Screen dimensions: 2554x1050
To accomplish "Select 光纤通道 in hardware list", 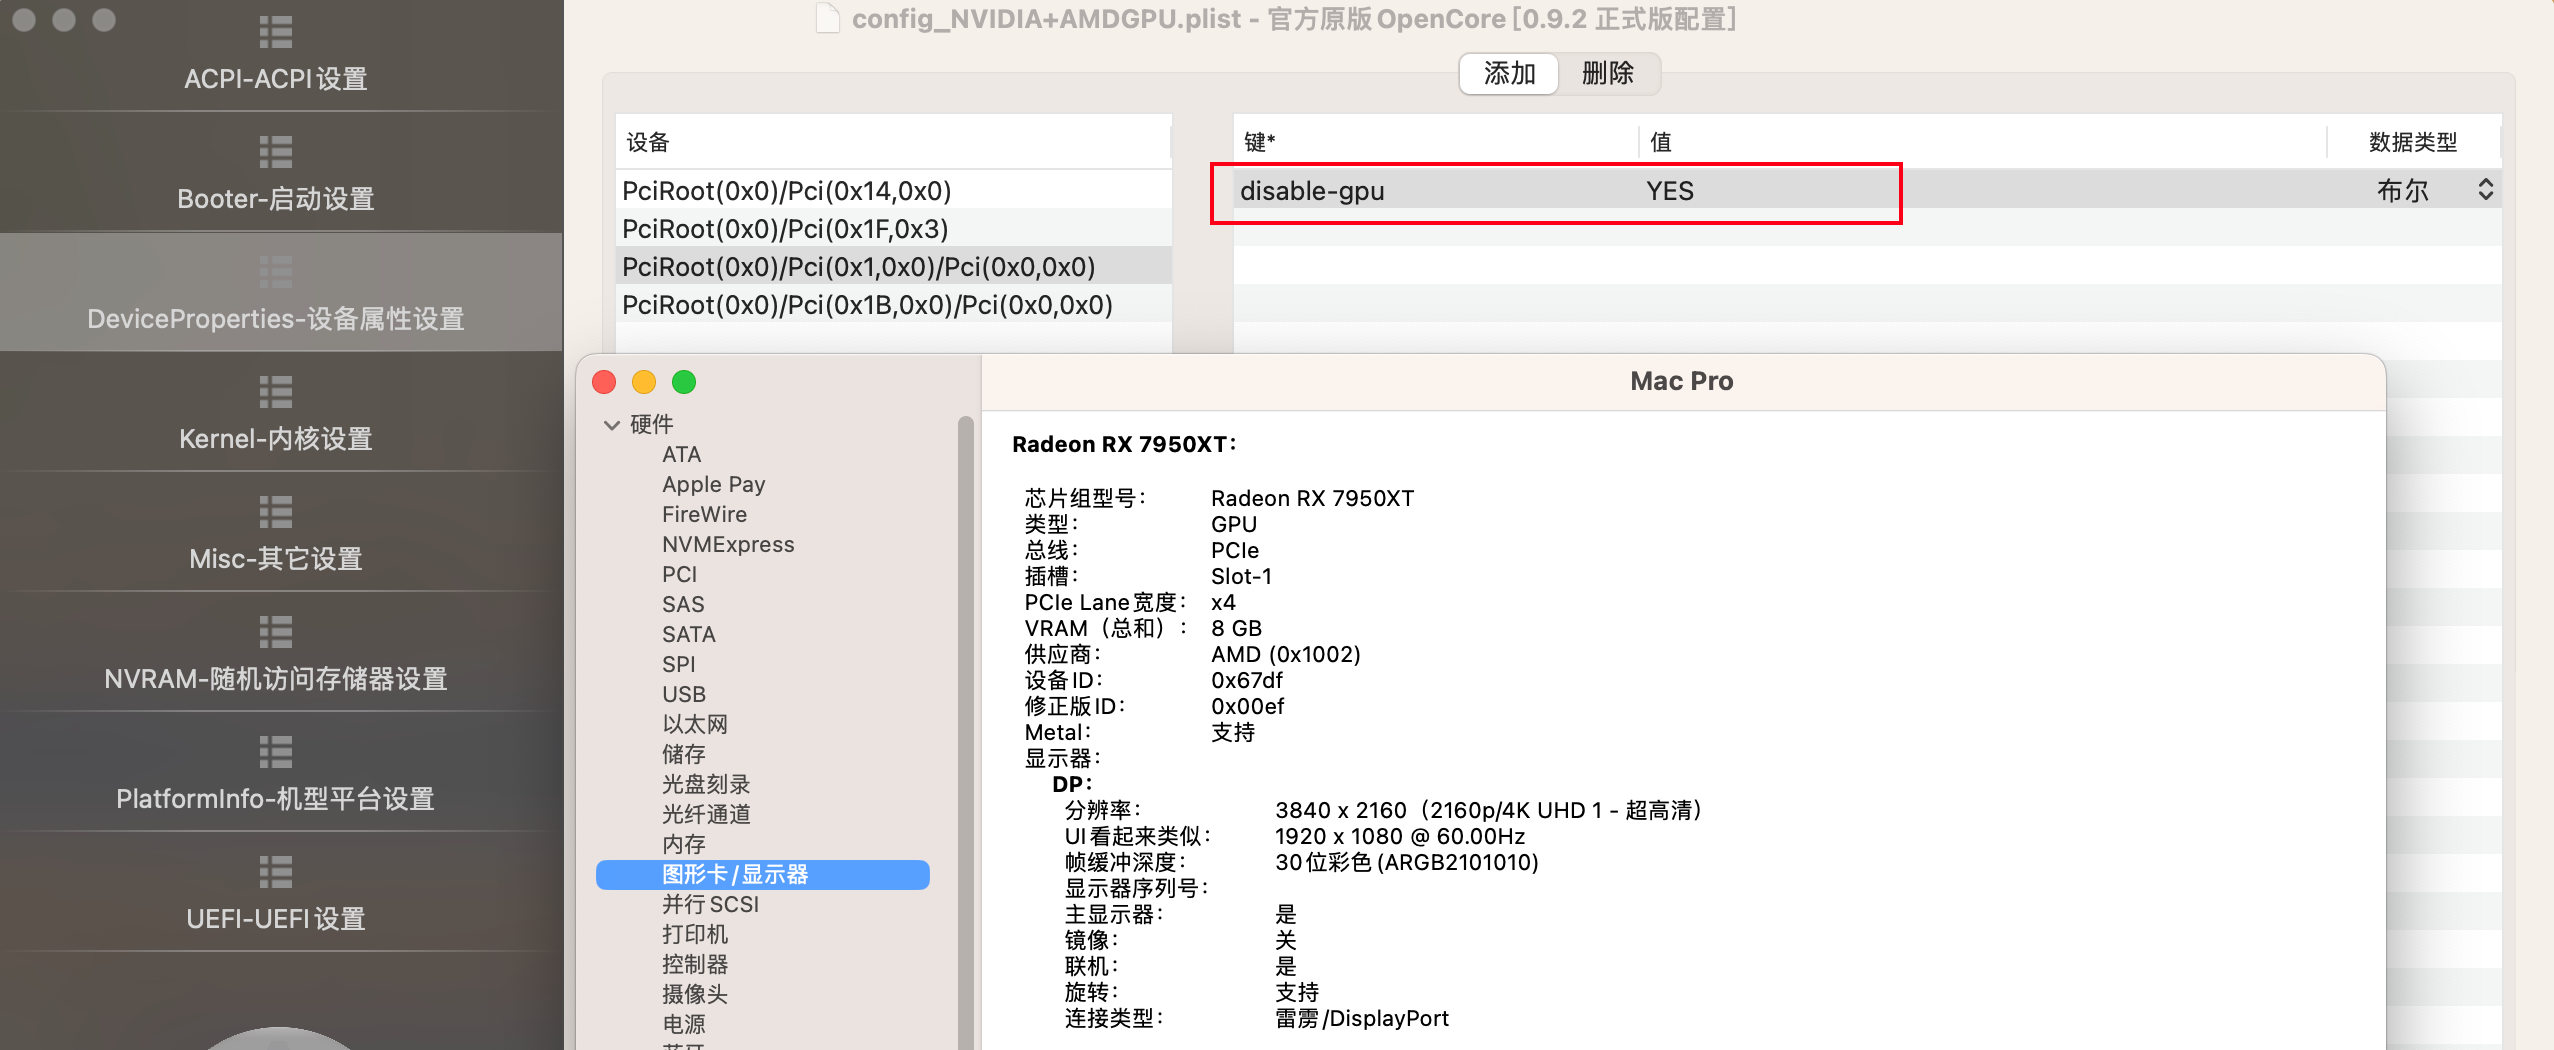I will coord(706,814).
